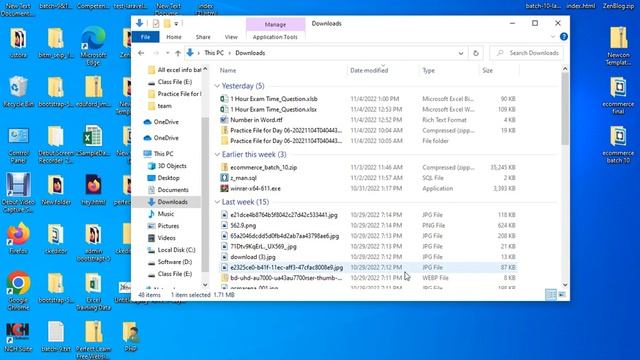Click the Properties icon in quick access toolbar
Viewport: 640px width, 360px height.
(156, 24)
